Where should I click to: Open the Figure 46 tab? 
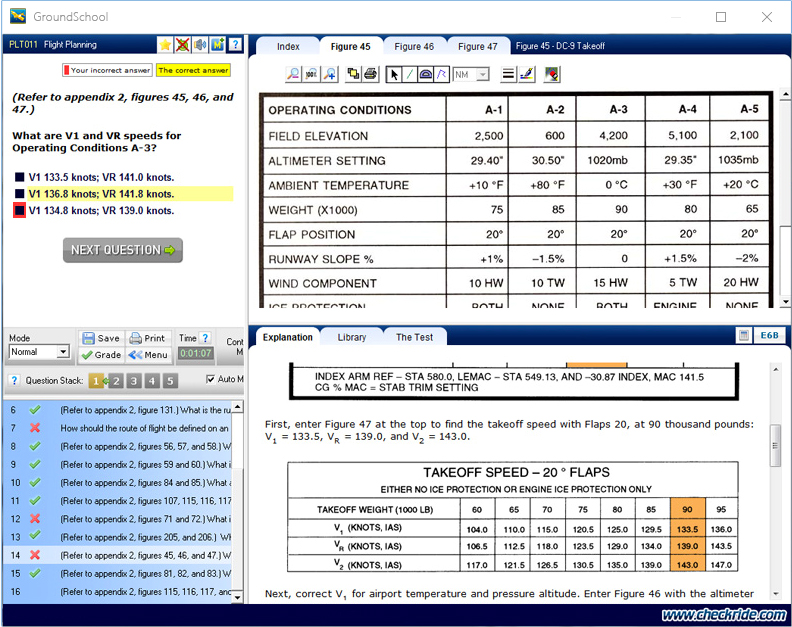coord(414,46)
